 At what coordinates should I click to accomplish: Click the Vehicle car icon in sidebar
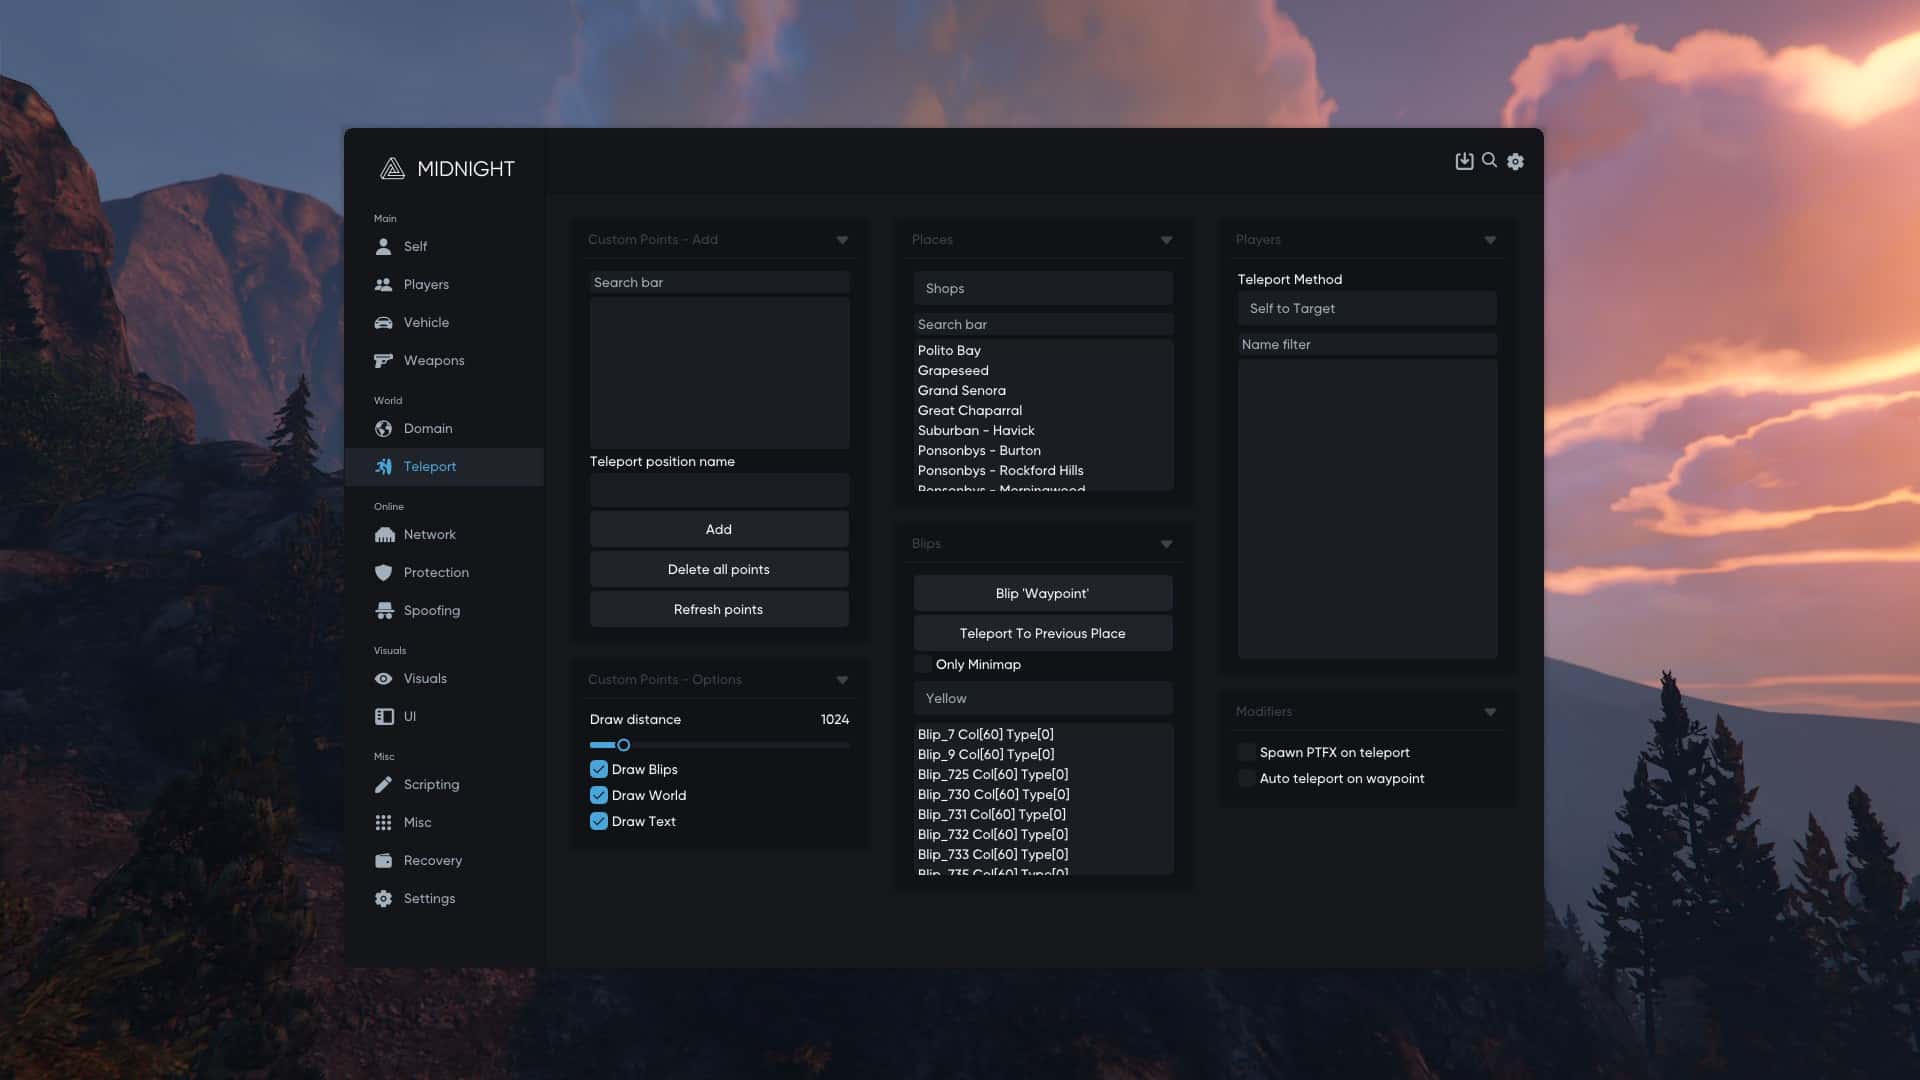[x=383, y=322]
